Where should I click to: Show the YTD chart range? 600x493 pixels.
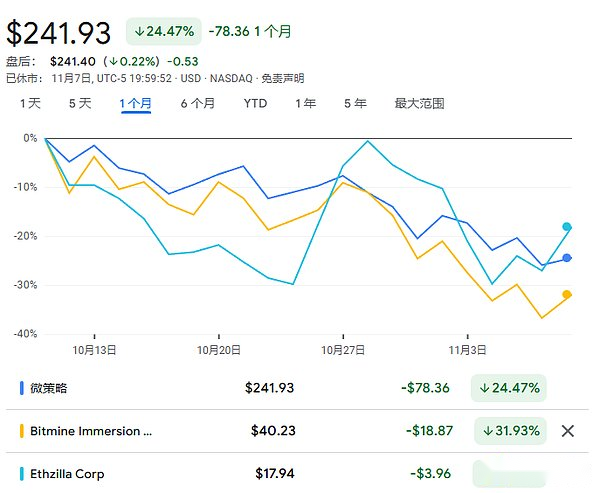255,103
